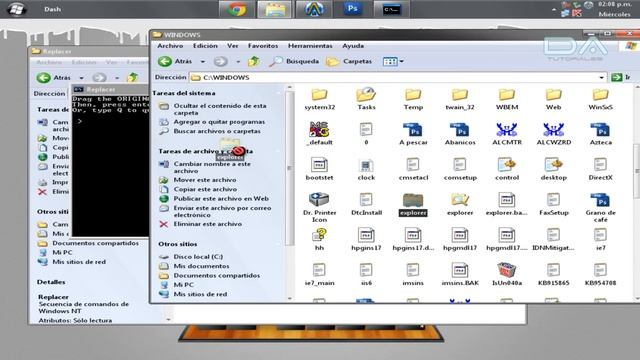Image resolution: width=640 pixels, height=360 pixels.
Task: Go back with the WINDOWS Atrás button
Action: pyautogui.click(x=175, y=61)
